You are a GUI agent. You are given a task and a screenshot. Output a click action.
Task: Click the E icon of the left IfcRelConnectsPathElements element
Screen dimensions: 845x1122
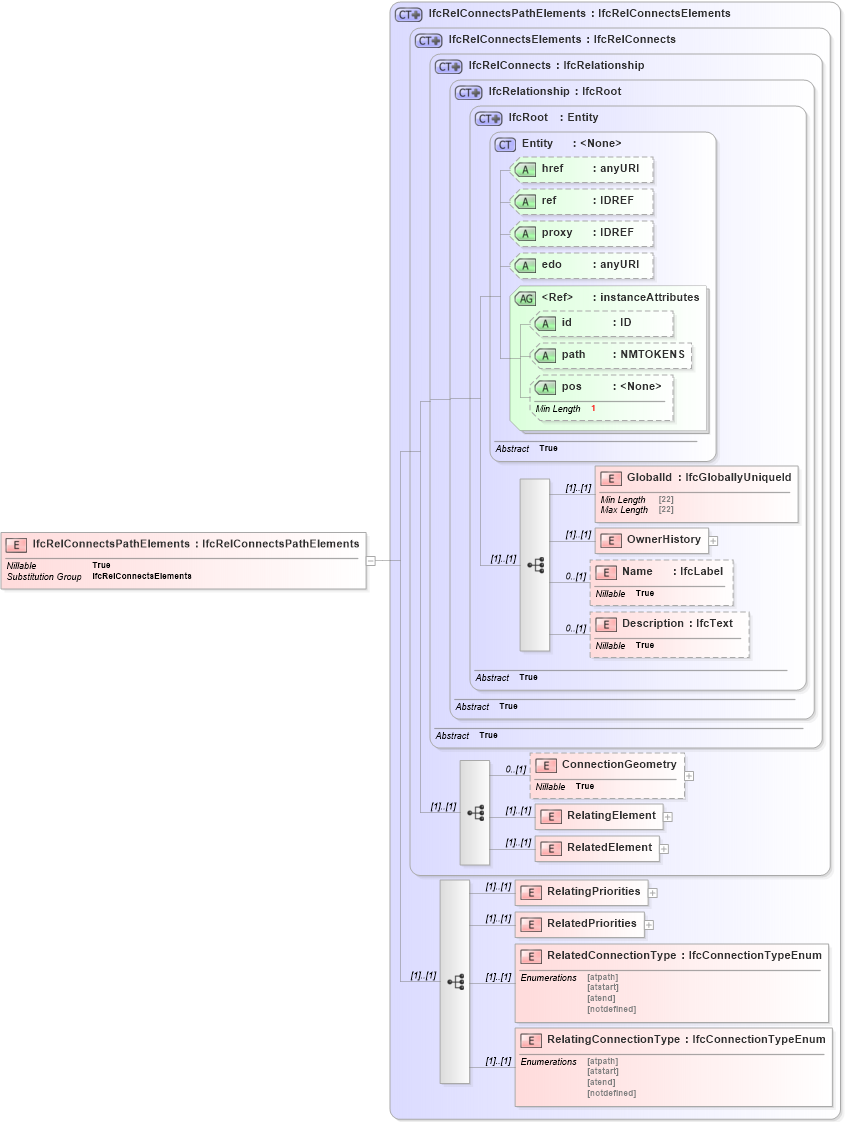pyautogui.click(x=15, y=545)
